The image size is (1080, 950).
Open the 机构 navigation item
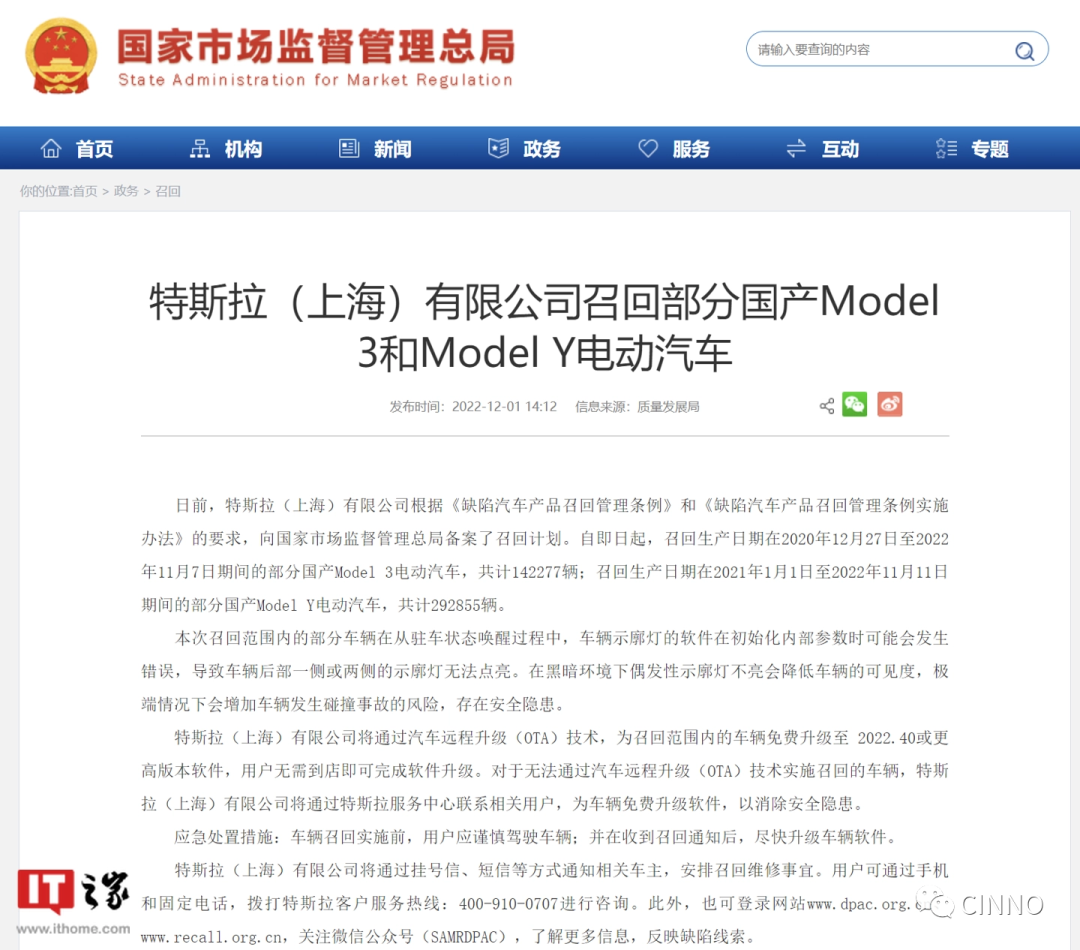[x=243, y=149]
